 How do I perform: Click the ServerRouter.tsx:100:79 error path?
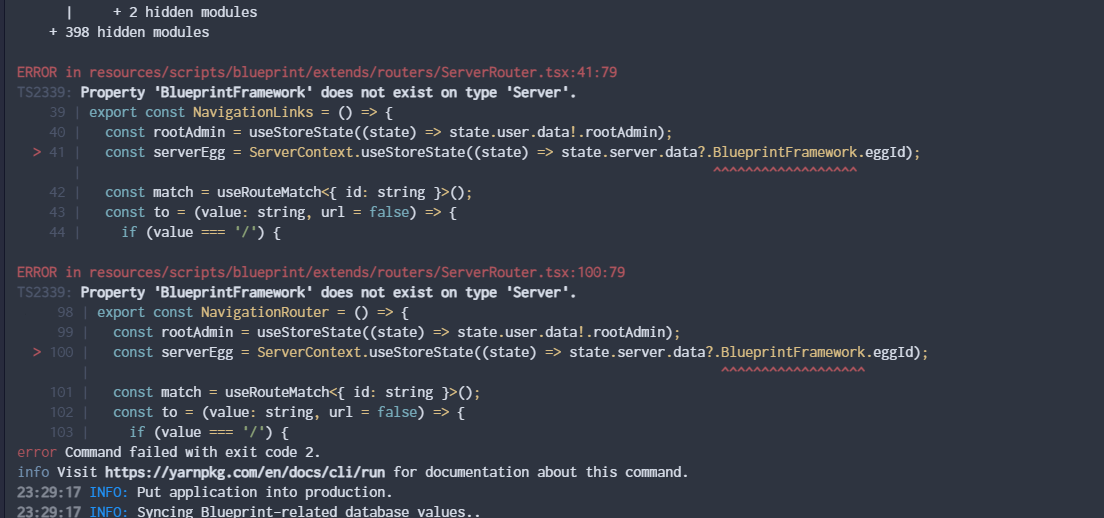(x=357, y=272)
